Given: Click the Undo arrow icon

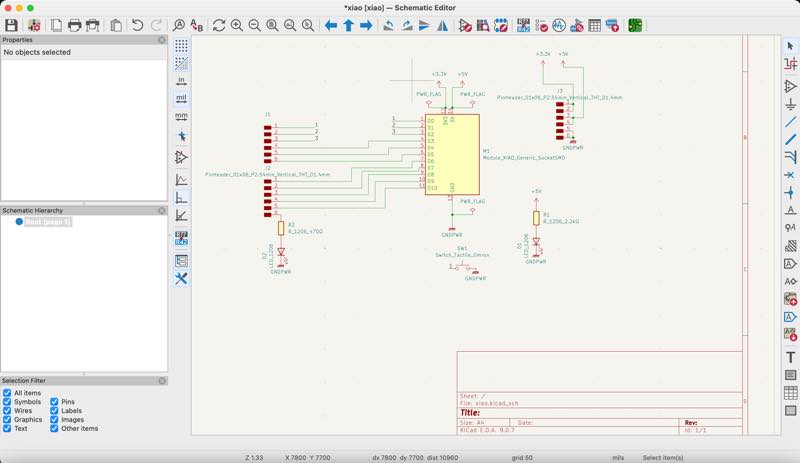Looking at the screenshot, I should tap(137, 25).
